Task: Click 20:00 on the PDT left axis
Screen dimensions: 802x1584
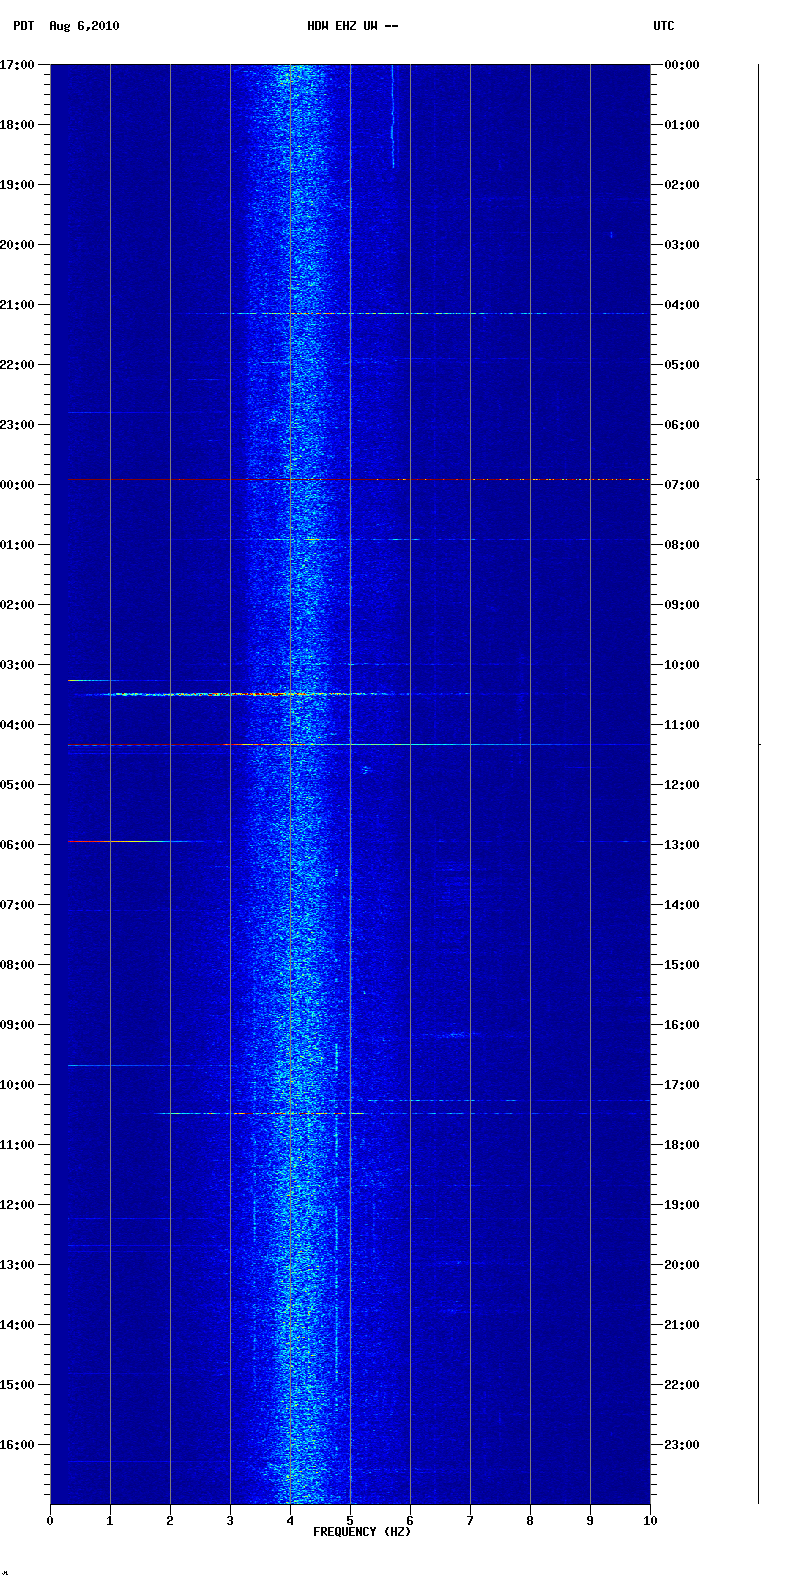Action: pos(19,245)
